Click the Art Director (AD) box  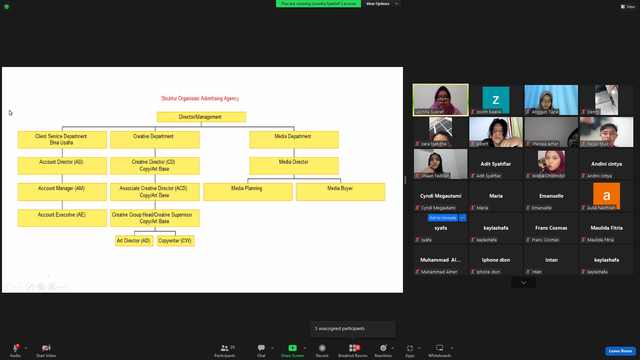pos(134,241)
